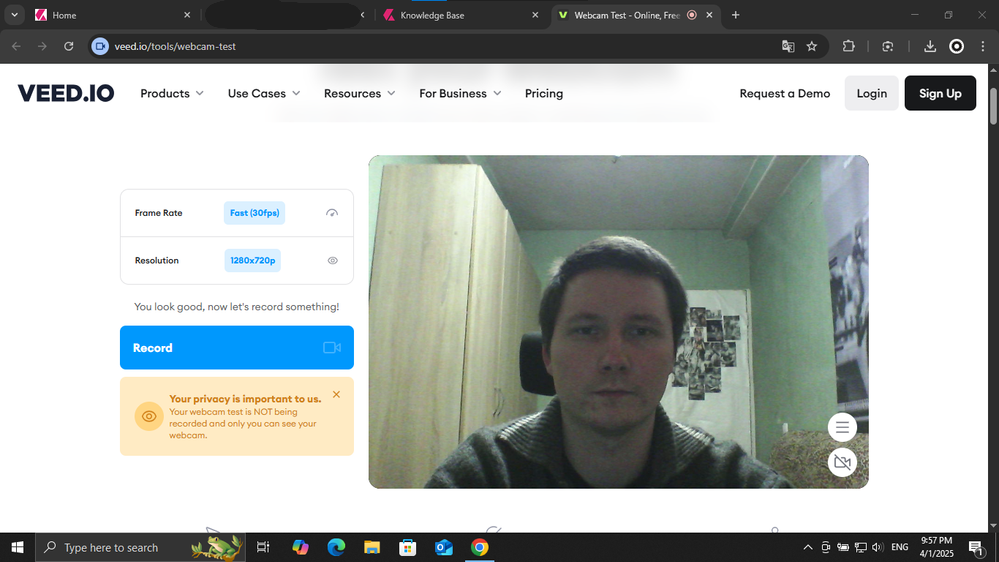Viewport: 999px width, 562px height.
Task: Click the translate page icon
Action: click(788, 46)
